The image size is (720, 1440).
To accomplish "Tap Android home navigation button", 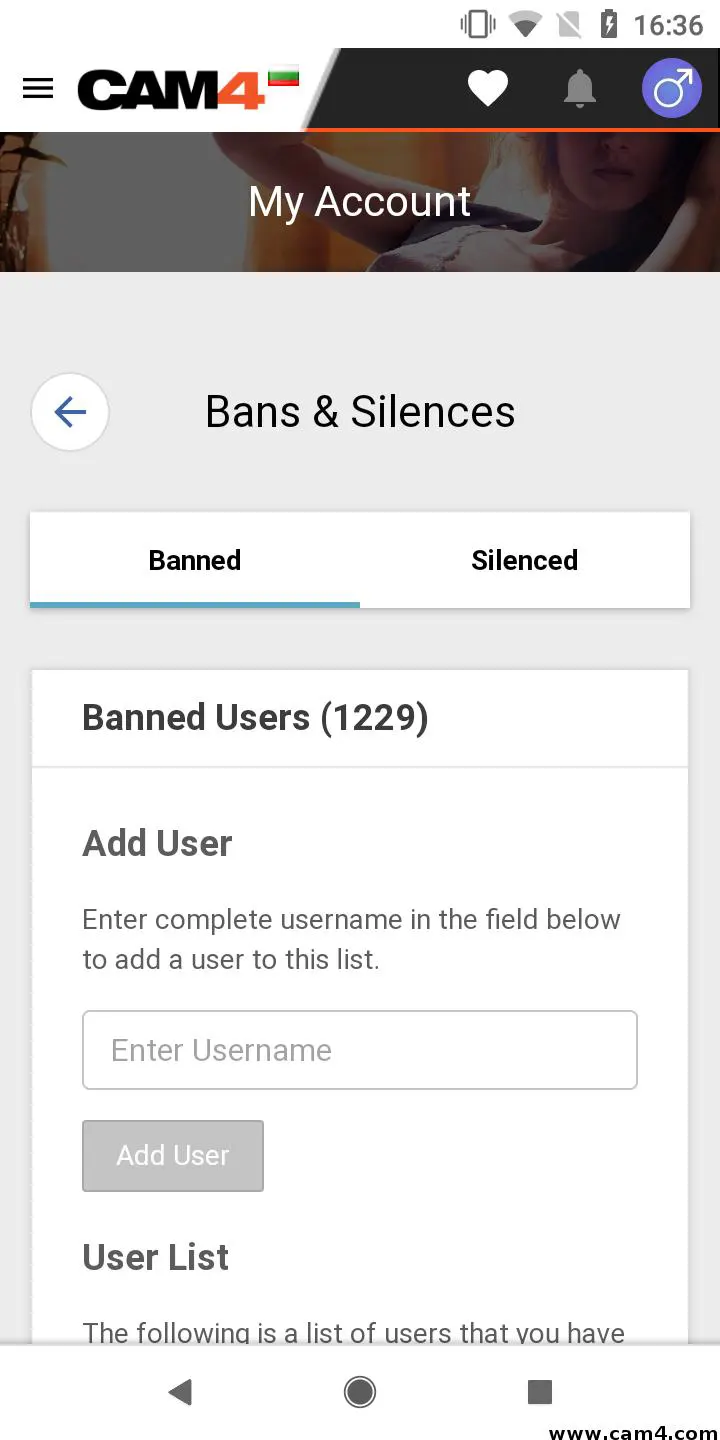I will coord(360,1391).
